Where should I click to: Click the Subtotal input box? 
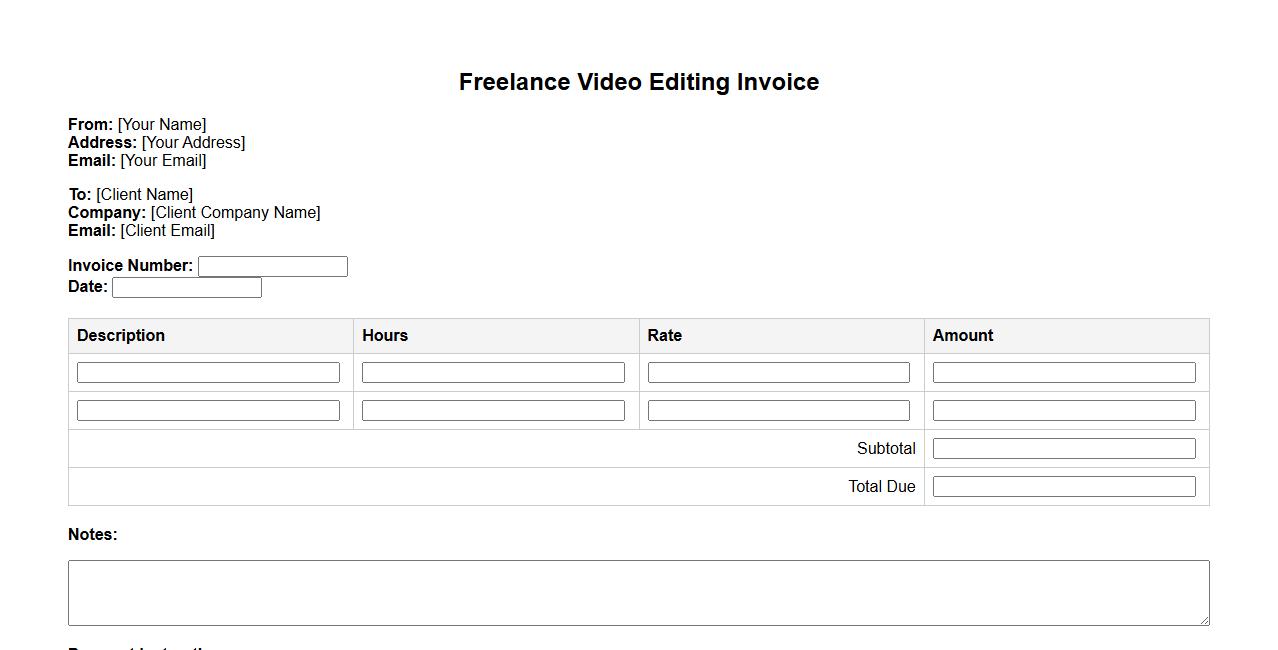click(1063, 449)
